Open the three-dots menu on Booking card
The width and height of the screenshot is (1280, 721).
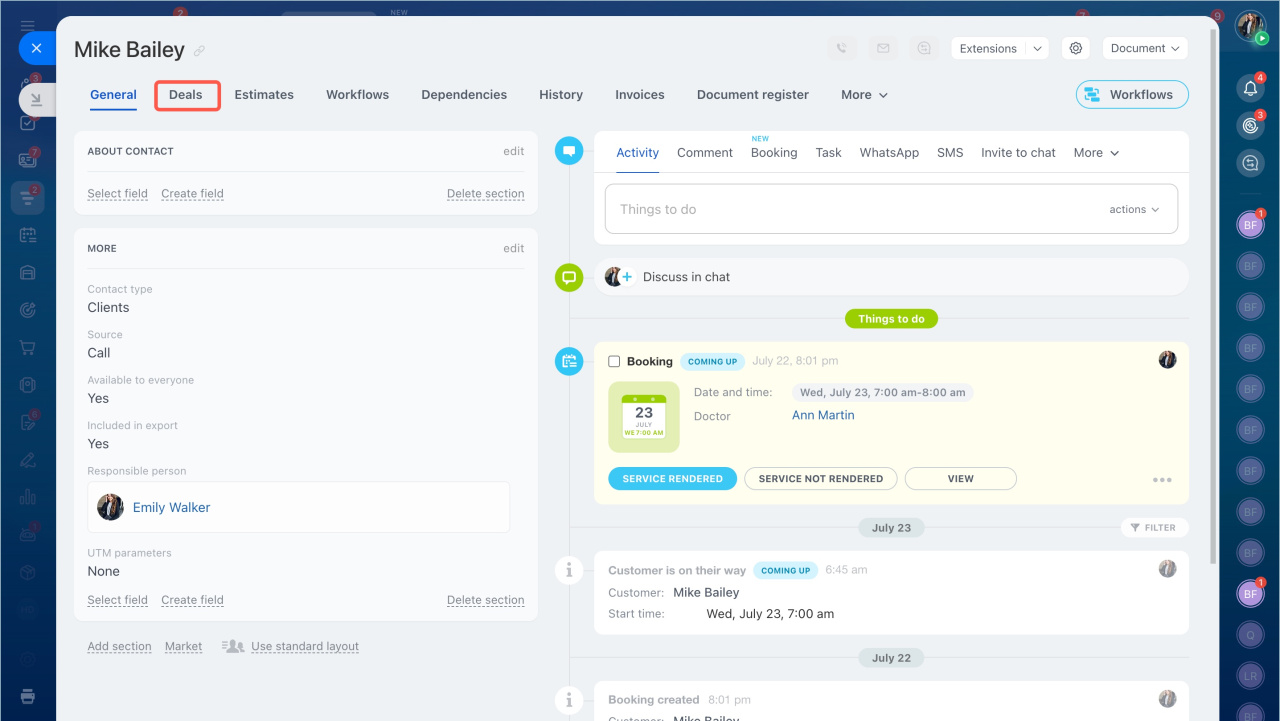pyautogui.click(x=1161, y=480)
